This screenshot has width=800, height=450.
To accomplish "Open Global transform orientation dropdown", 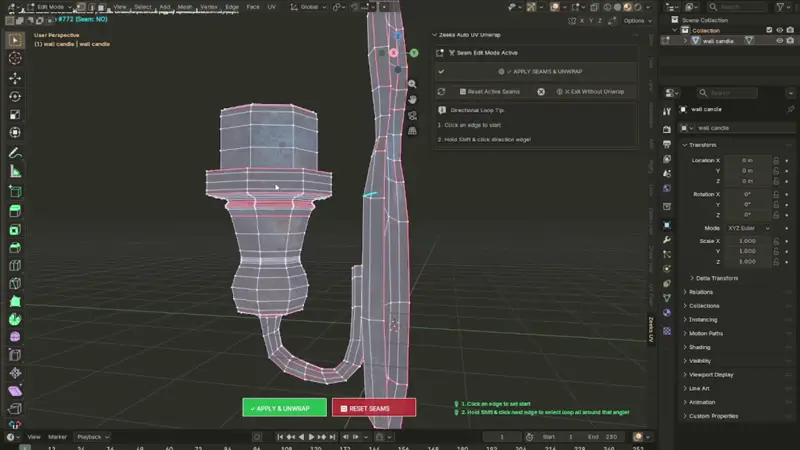I will pos(309,7).
